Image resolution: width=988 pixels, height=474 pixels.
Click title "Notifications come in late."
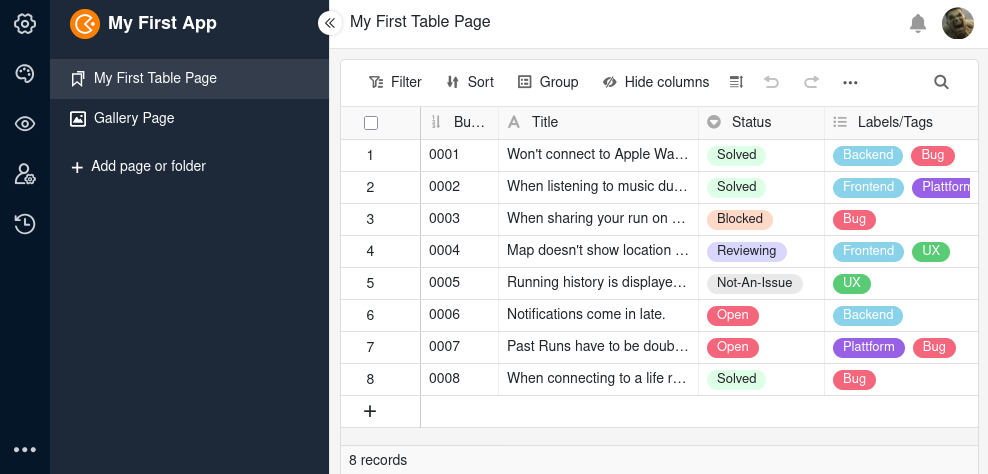(586, 315)
